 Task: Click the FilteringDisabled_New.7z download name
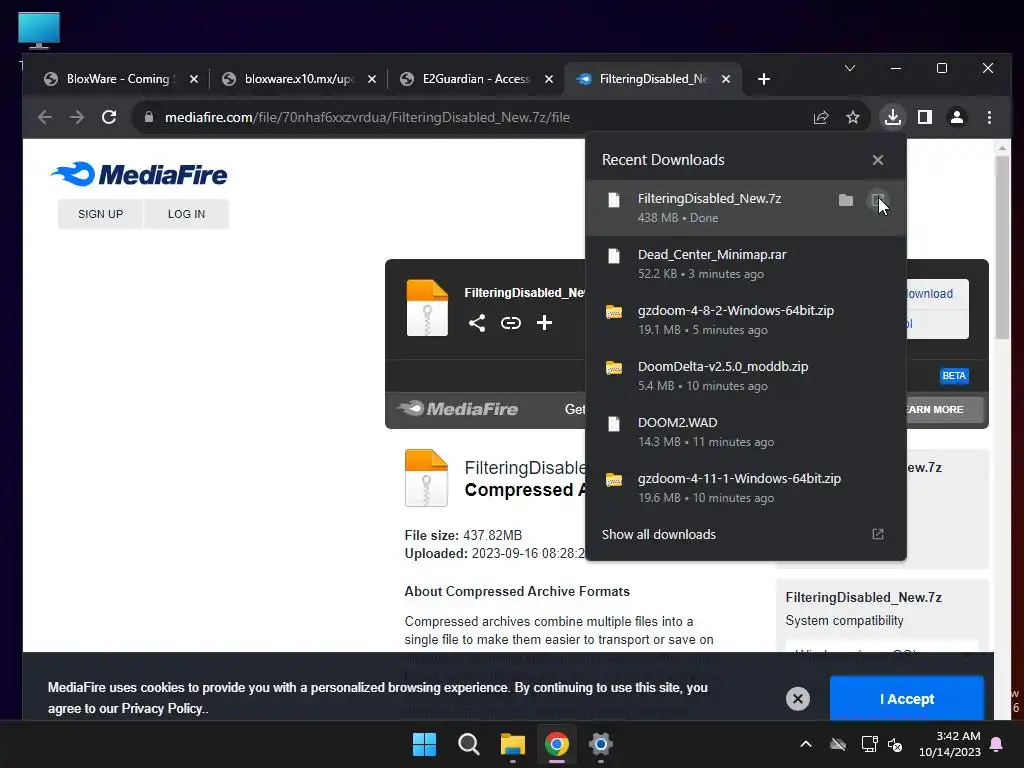(x=709, y=199)
